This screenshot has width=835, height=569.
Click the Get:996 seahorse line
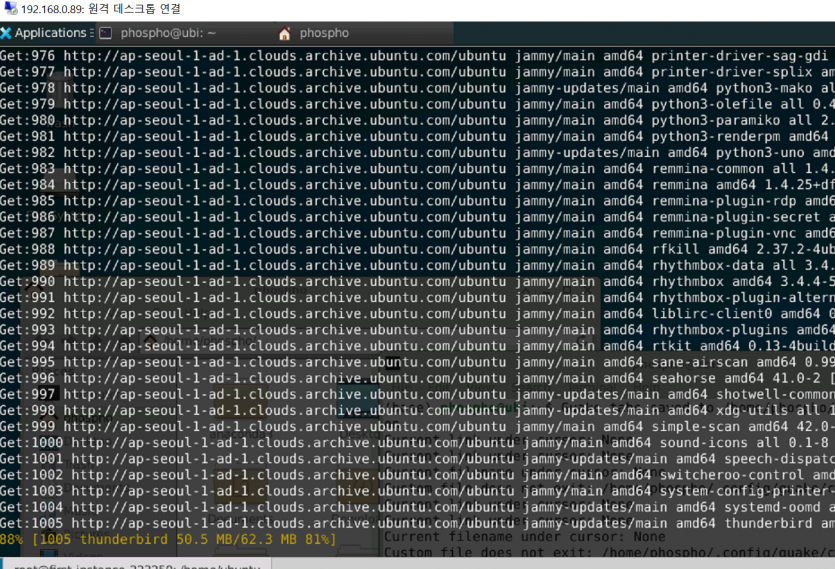pos(418,378)
